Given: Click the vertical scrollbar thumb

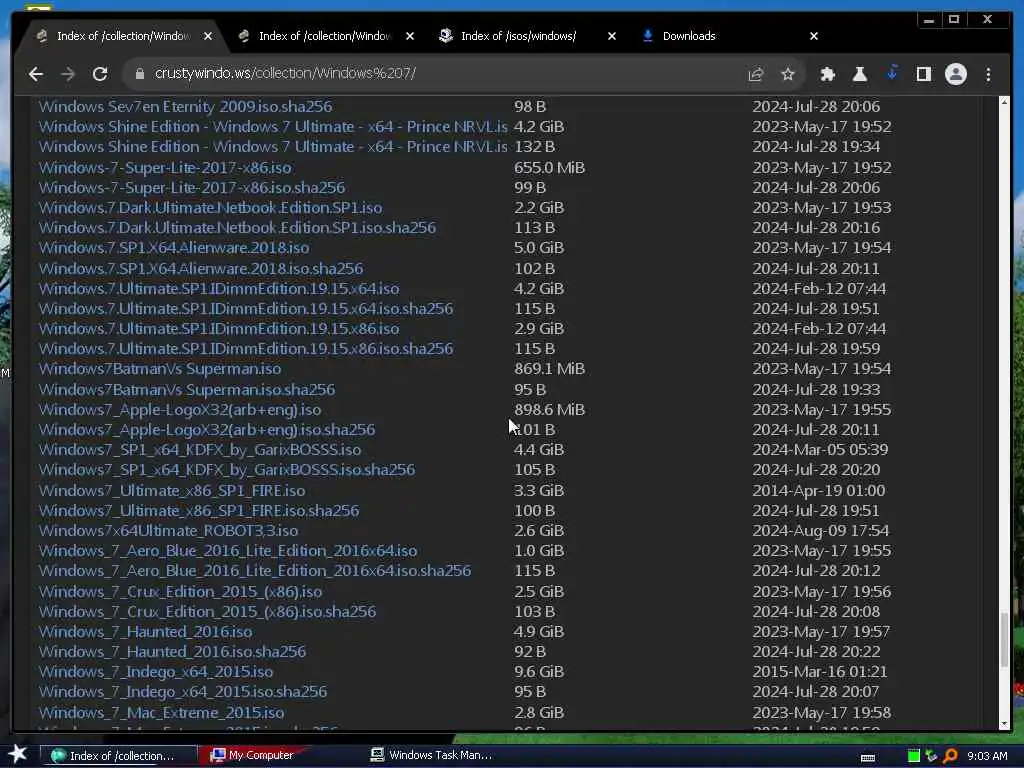Looking at the screenshot, I should click(1004, 639).
